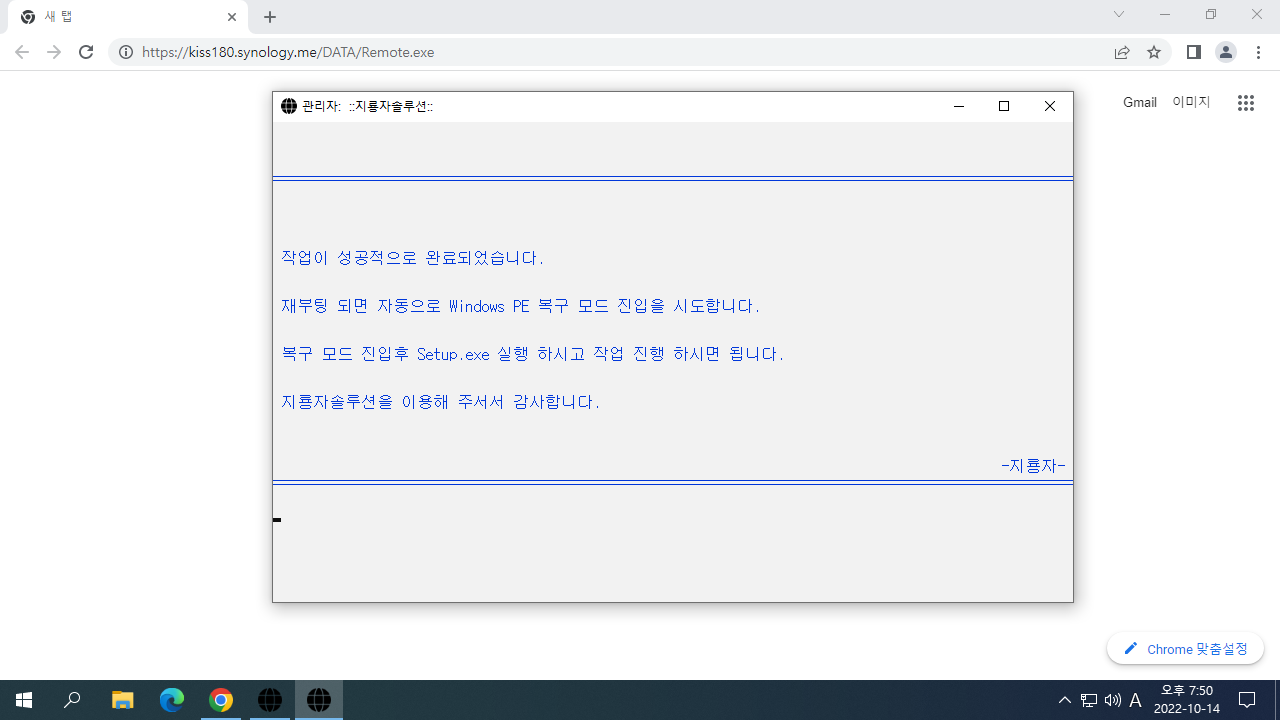1280x720 pixels.
Task: Click the first globe app in taskbar
Action: tap(270, 700)
